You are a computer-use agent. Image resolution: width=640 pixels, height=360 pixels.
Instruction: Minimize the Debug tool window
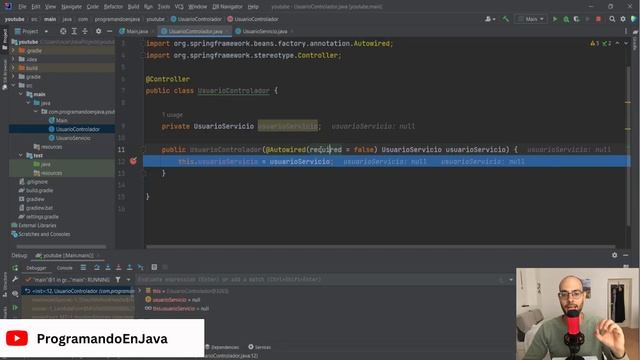coord(626,255)
